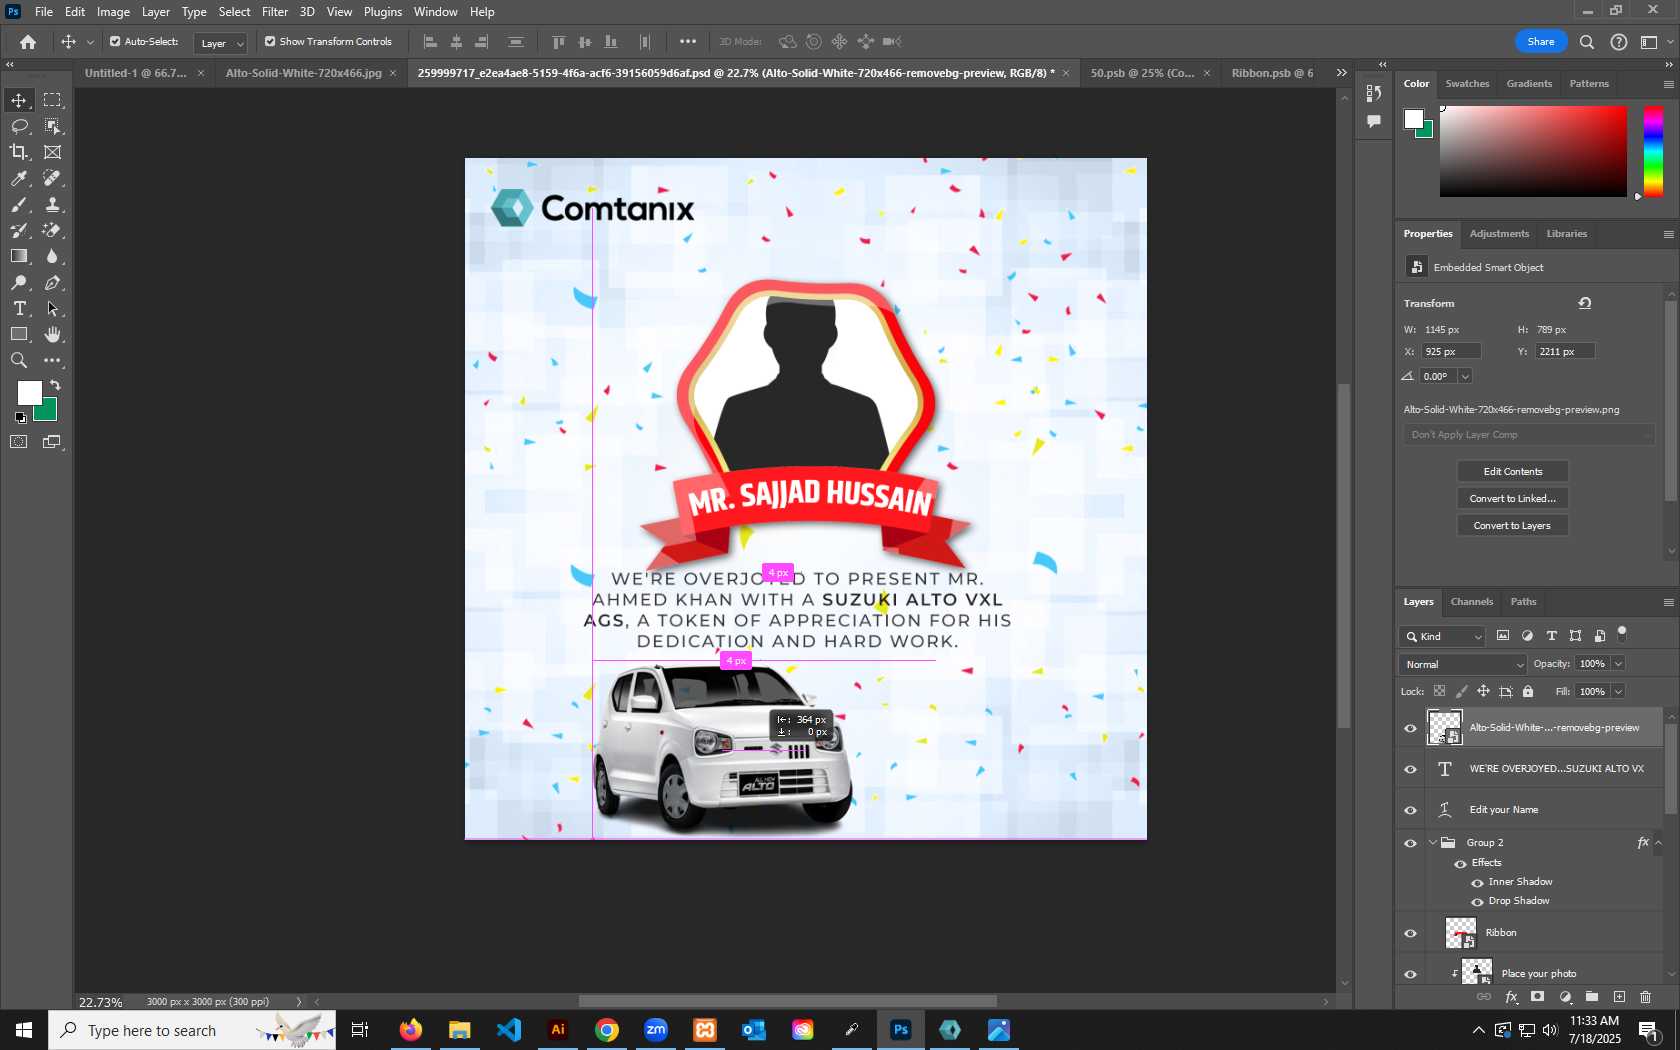The image size is (1680, 1050).
Task: Open Visual Studio Code from taskbar
Action: [x=509, y=1030]
